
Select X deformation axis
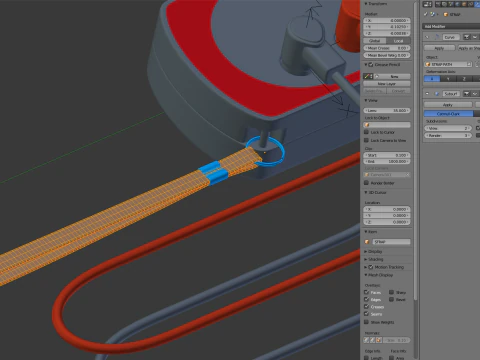tap(432, 79)
